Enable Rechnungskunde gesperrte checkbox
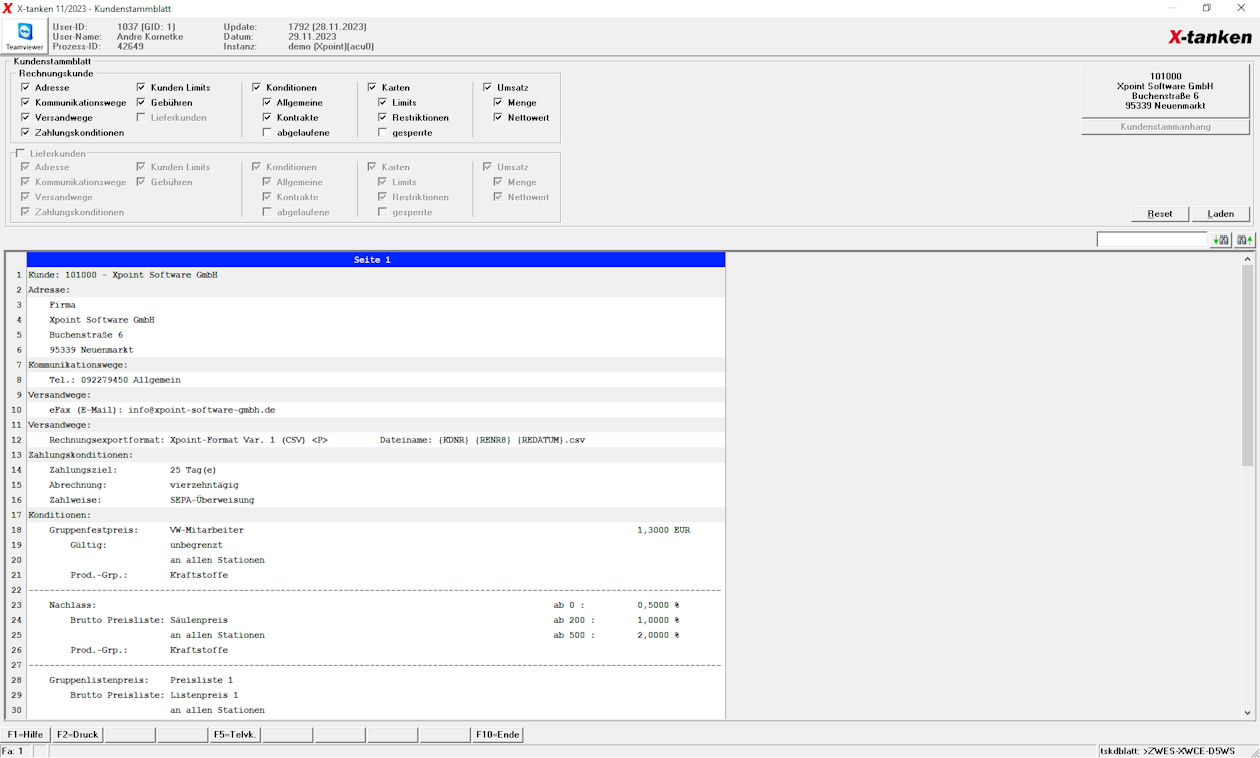Image resolution: width=1260 pixels, height=758 pixels. 384,133
